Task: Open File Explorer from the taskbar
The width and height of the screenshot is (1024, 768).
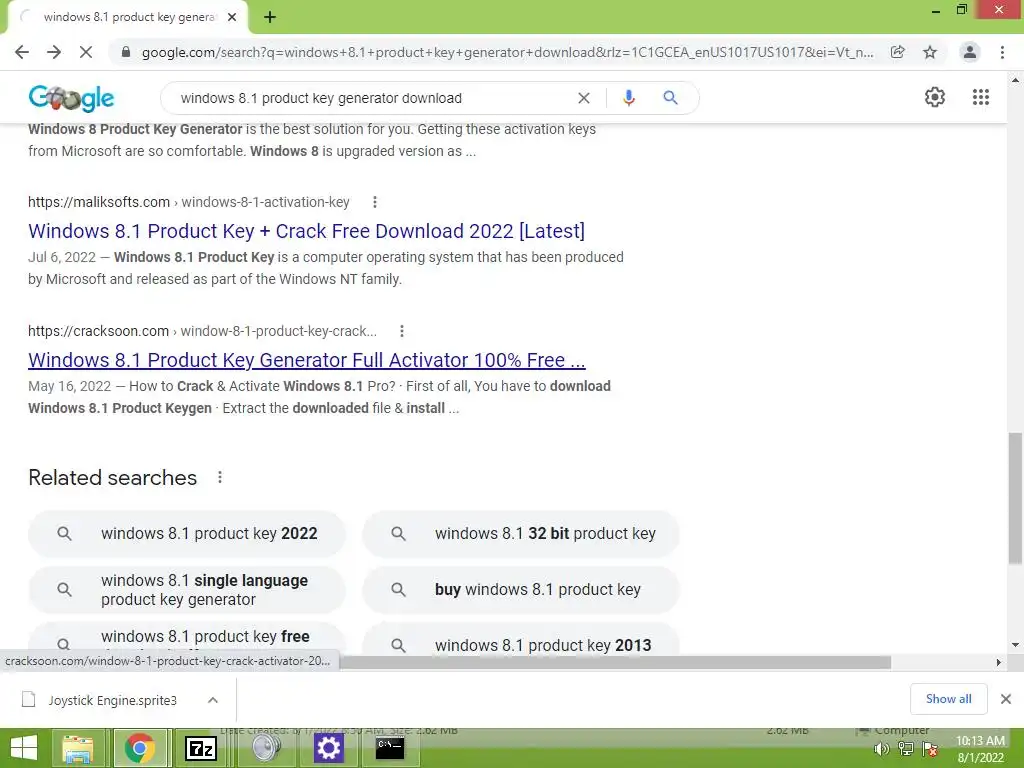Action: click(x=78, y=748)
